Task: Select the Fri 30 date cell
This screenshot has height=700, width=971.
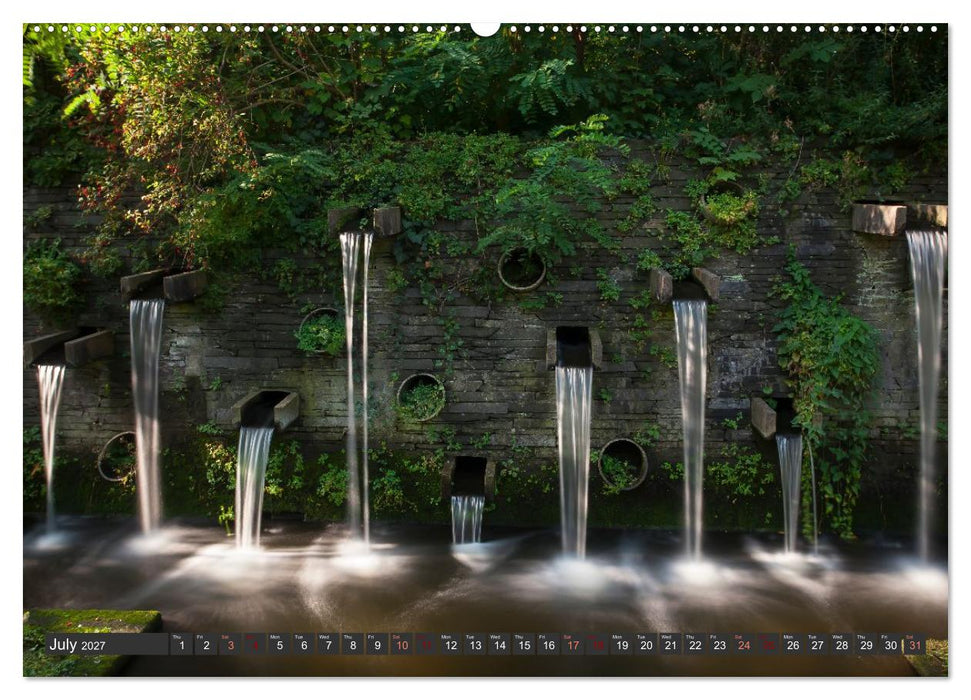Action: (891, 644)
